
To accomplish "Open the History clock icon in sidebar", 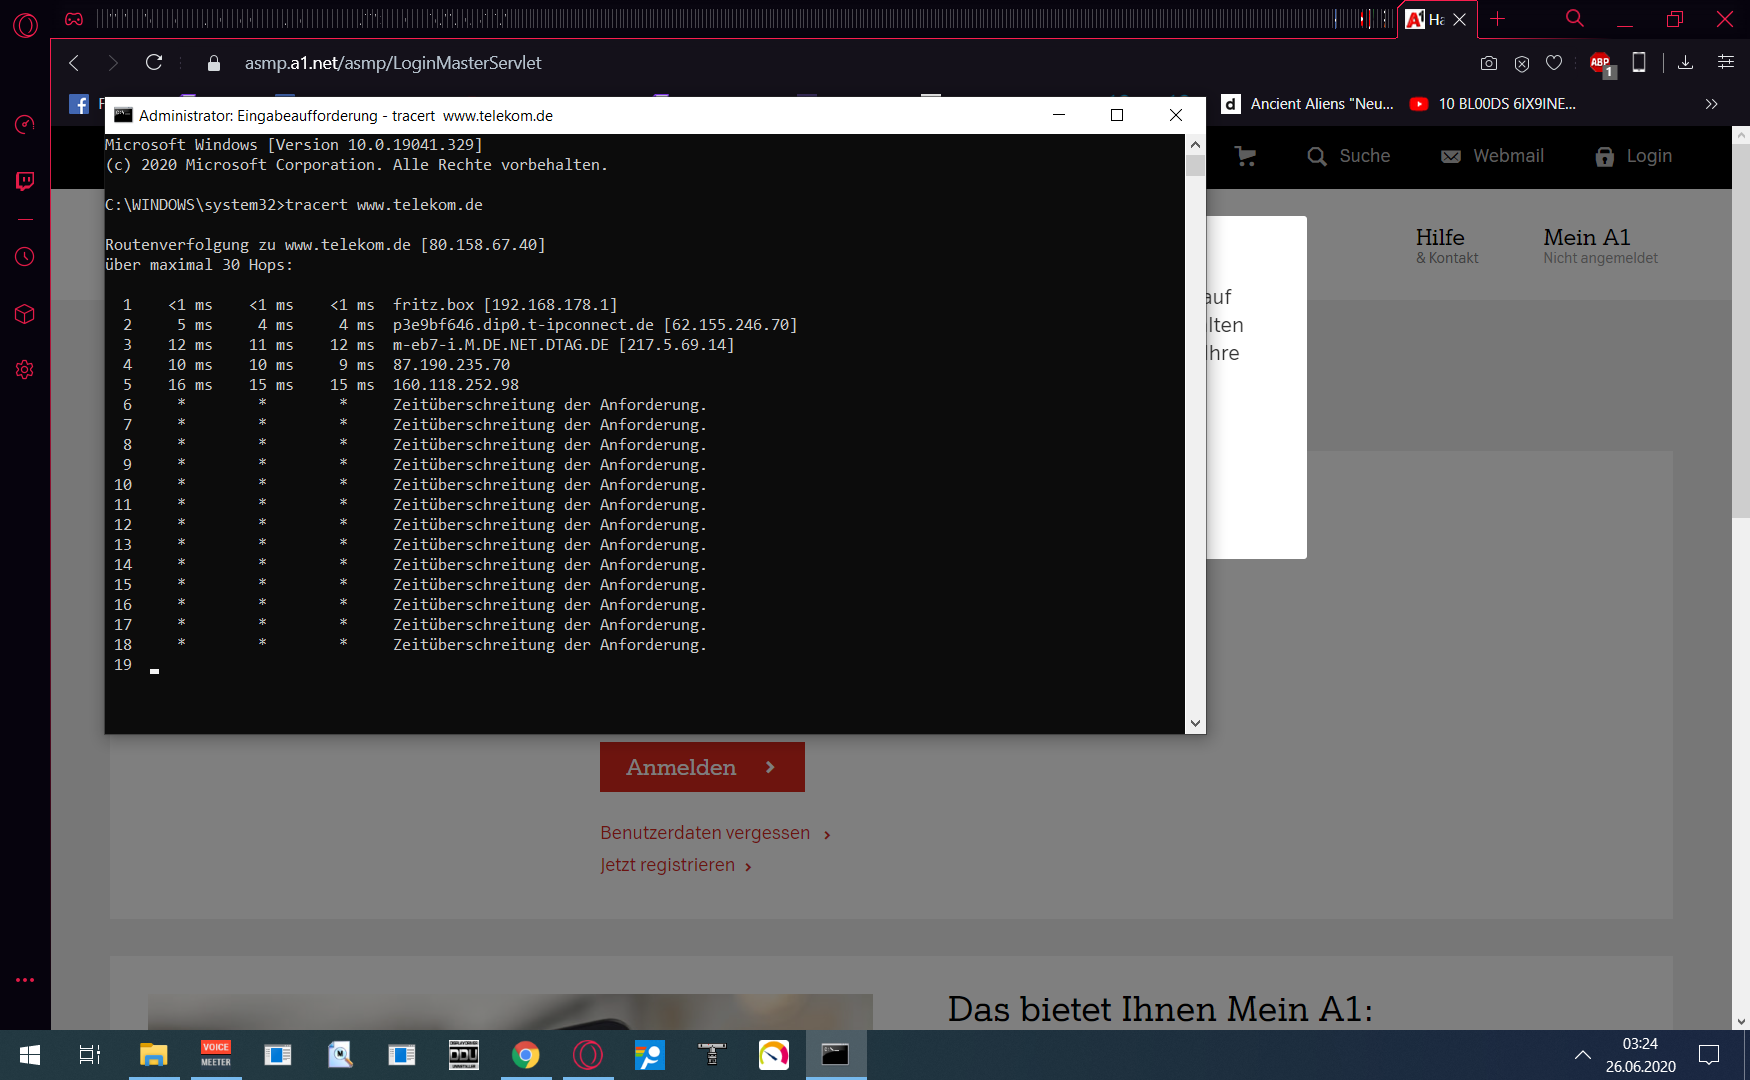I will 25,257.
